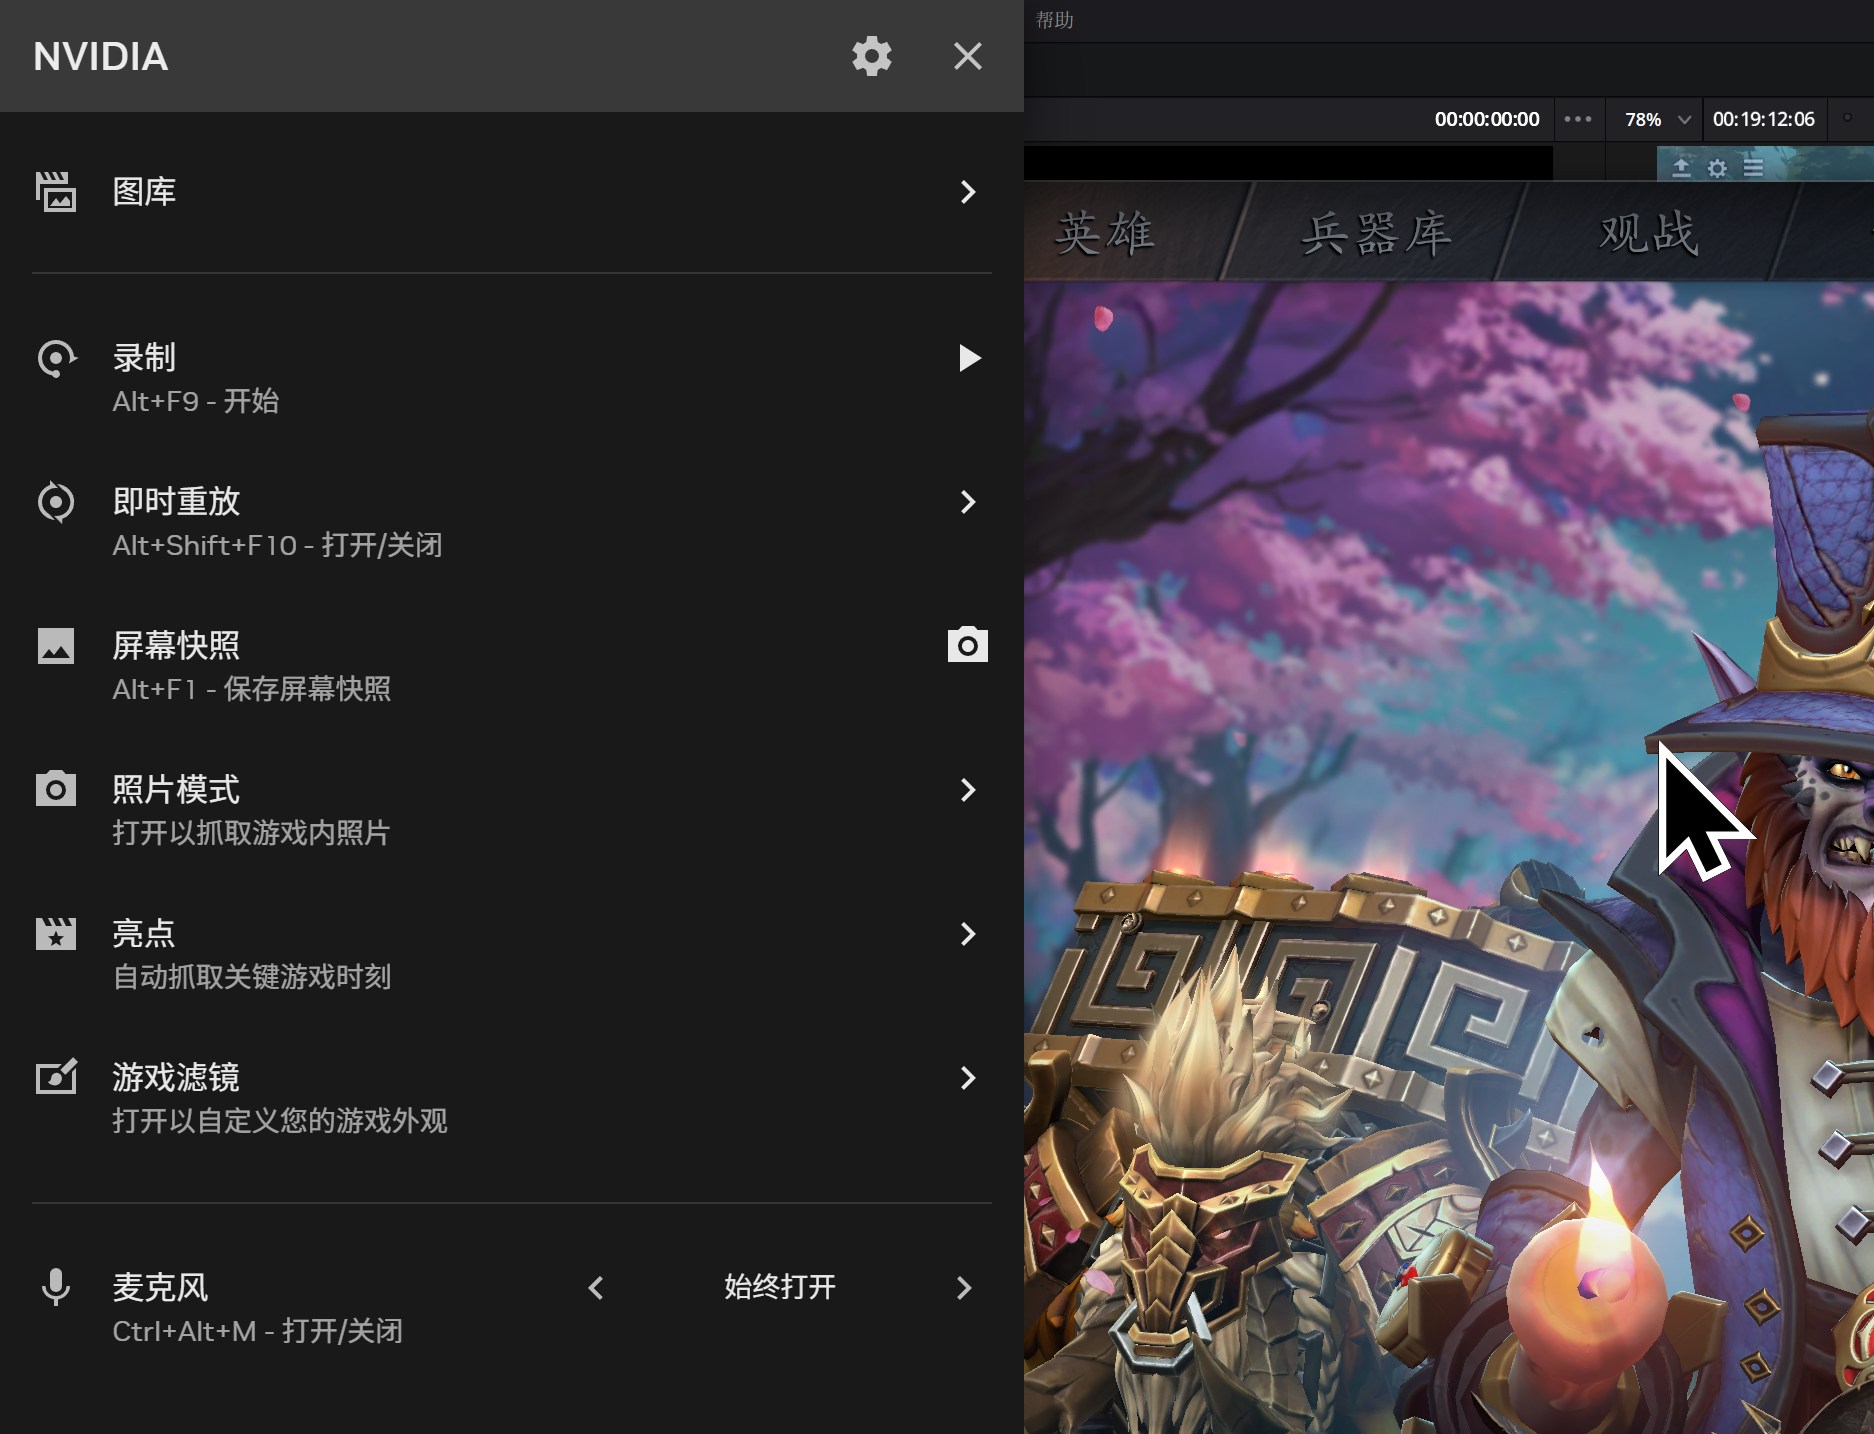The image size is (1874, 1434).
Task: Click the 始终打开 microphone mode value
Action: tap(780, 1287)
